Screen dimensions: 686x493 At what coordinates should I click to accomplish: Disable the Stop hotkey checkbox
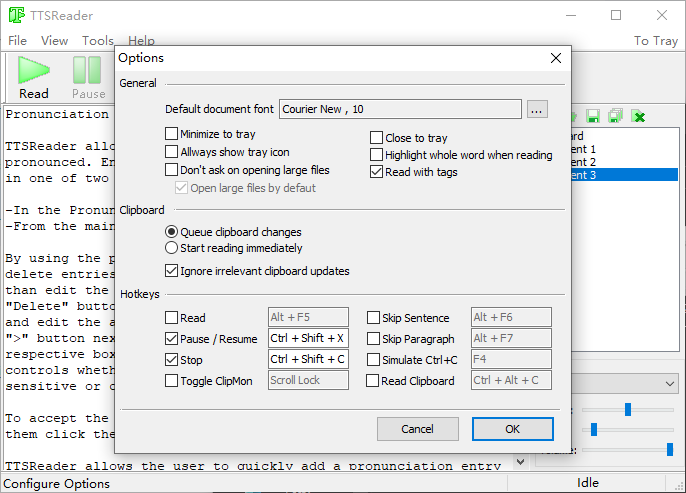[172, 360]
